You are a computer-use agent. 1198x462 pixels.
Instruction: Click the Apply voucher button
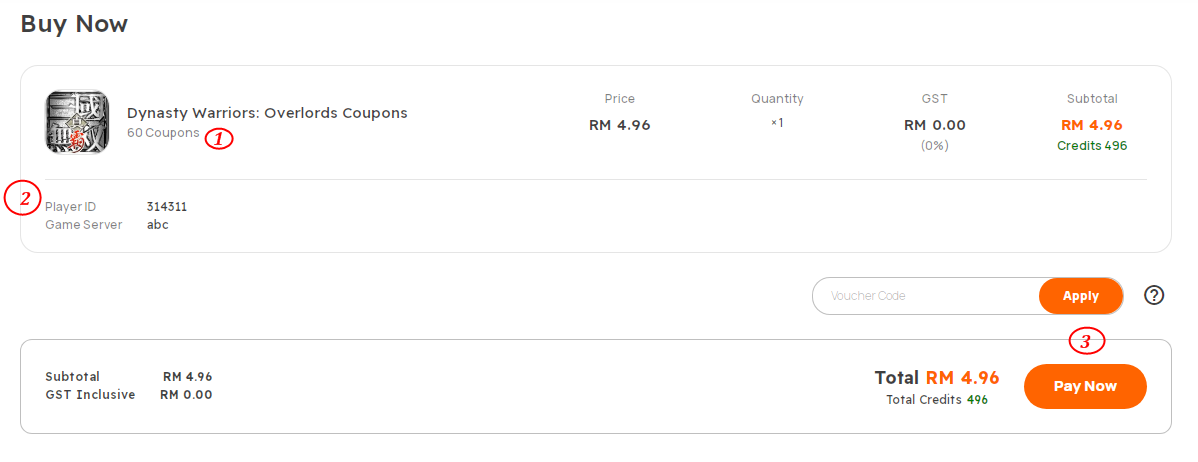[x=1080, y=296]
